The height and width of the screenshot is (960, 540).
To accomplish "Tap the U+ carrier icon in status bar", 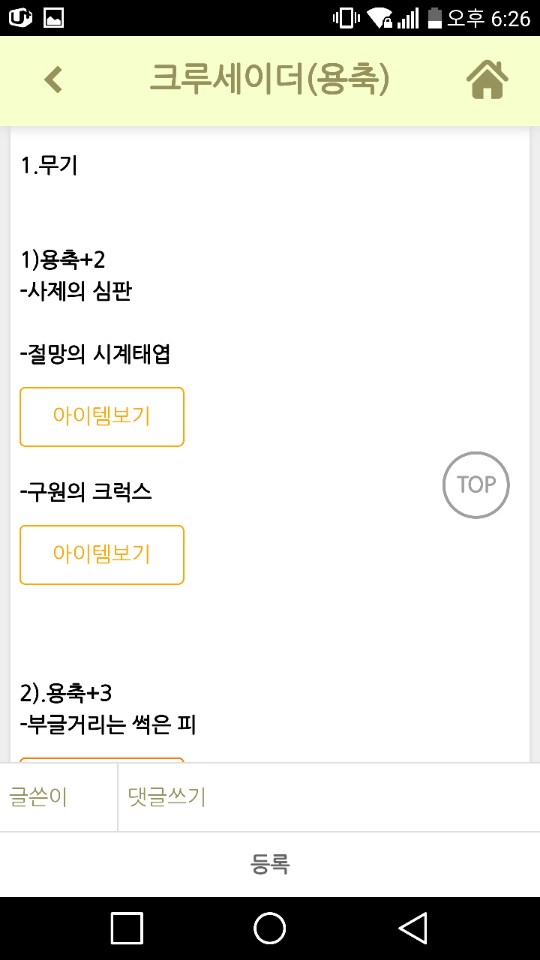I will (x=20, y=17).
